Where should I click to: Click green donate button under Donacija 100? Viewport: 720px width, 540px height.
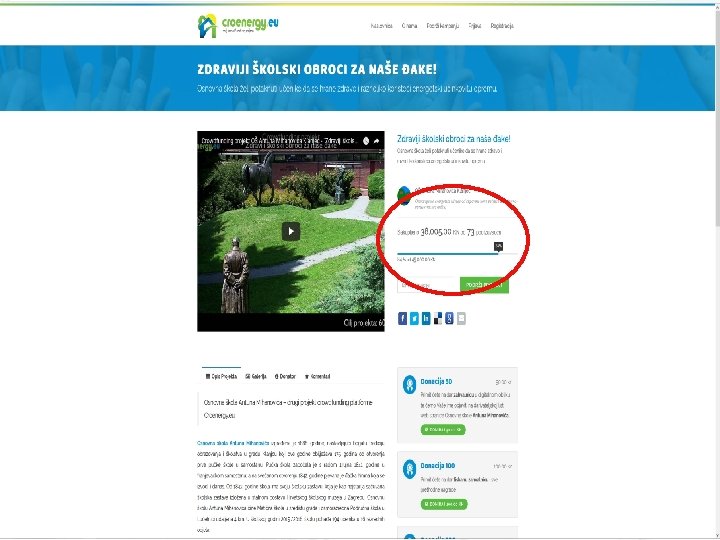(x=444, y=504)
